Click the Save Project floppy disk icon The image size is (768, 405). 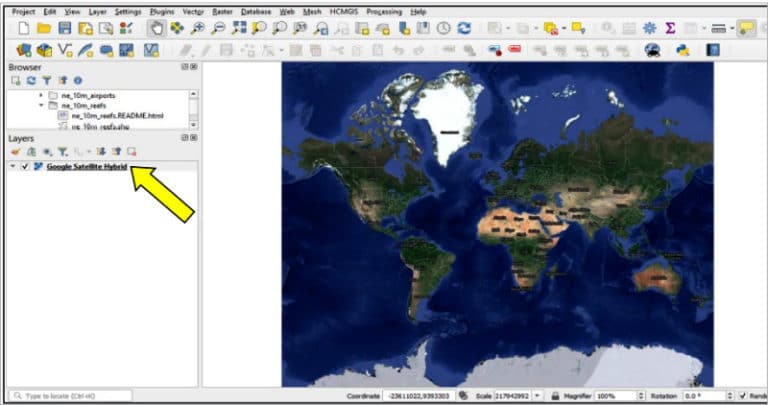coord(65,28)
